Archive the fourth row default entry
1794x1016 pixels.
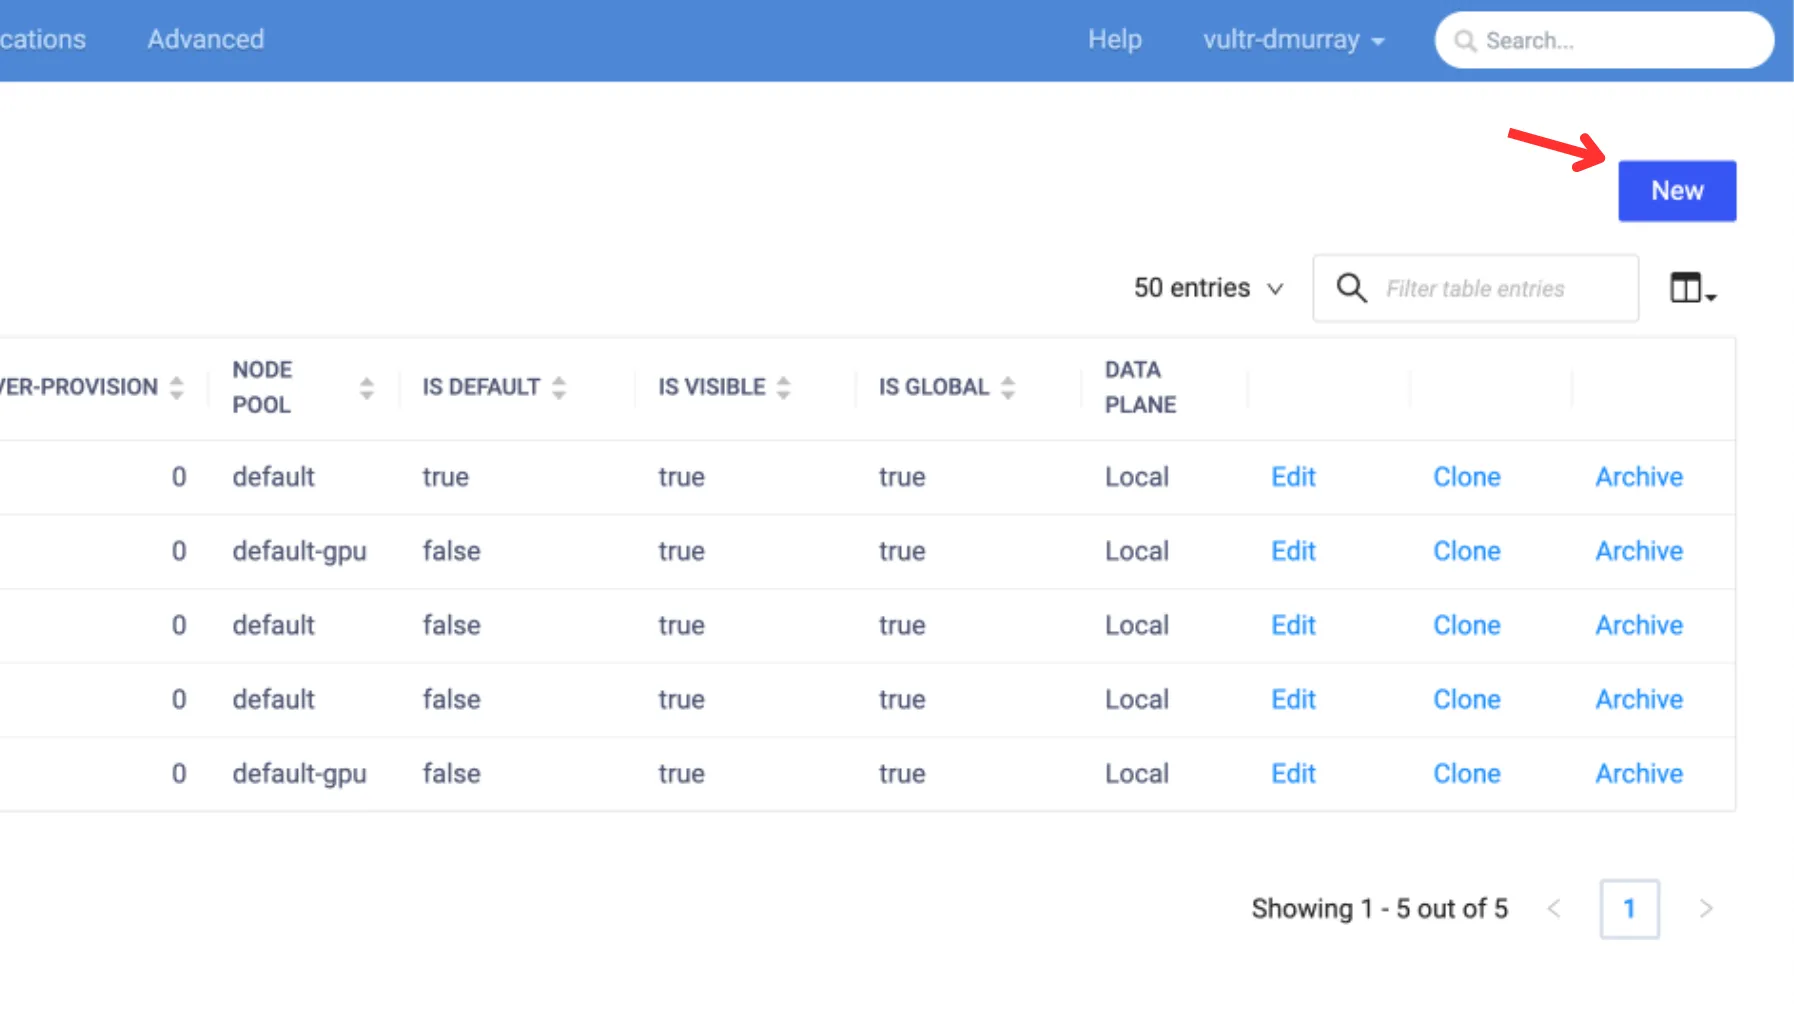pyautogui.click(x=1639, y=699)
